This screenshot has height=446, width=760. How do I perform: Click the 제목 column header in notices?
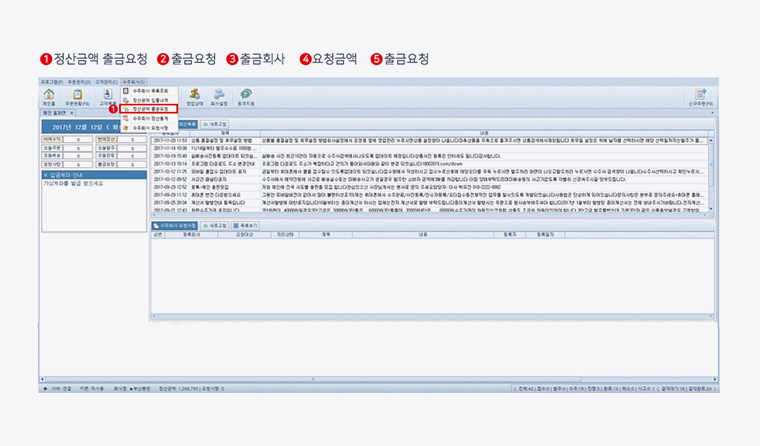224,132
